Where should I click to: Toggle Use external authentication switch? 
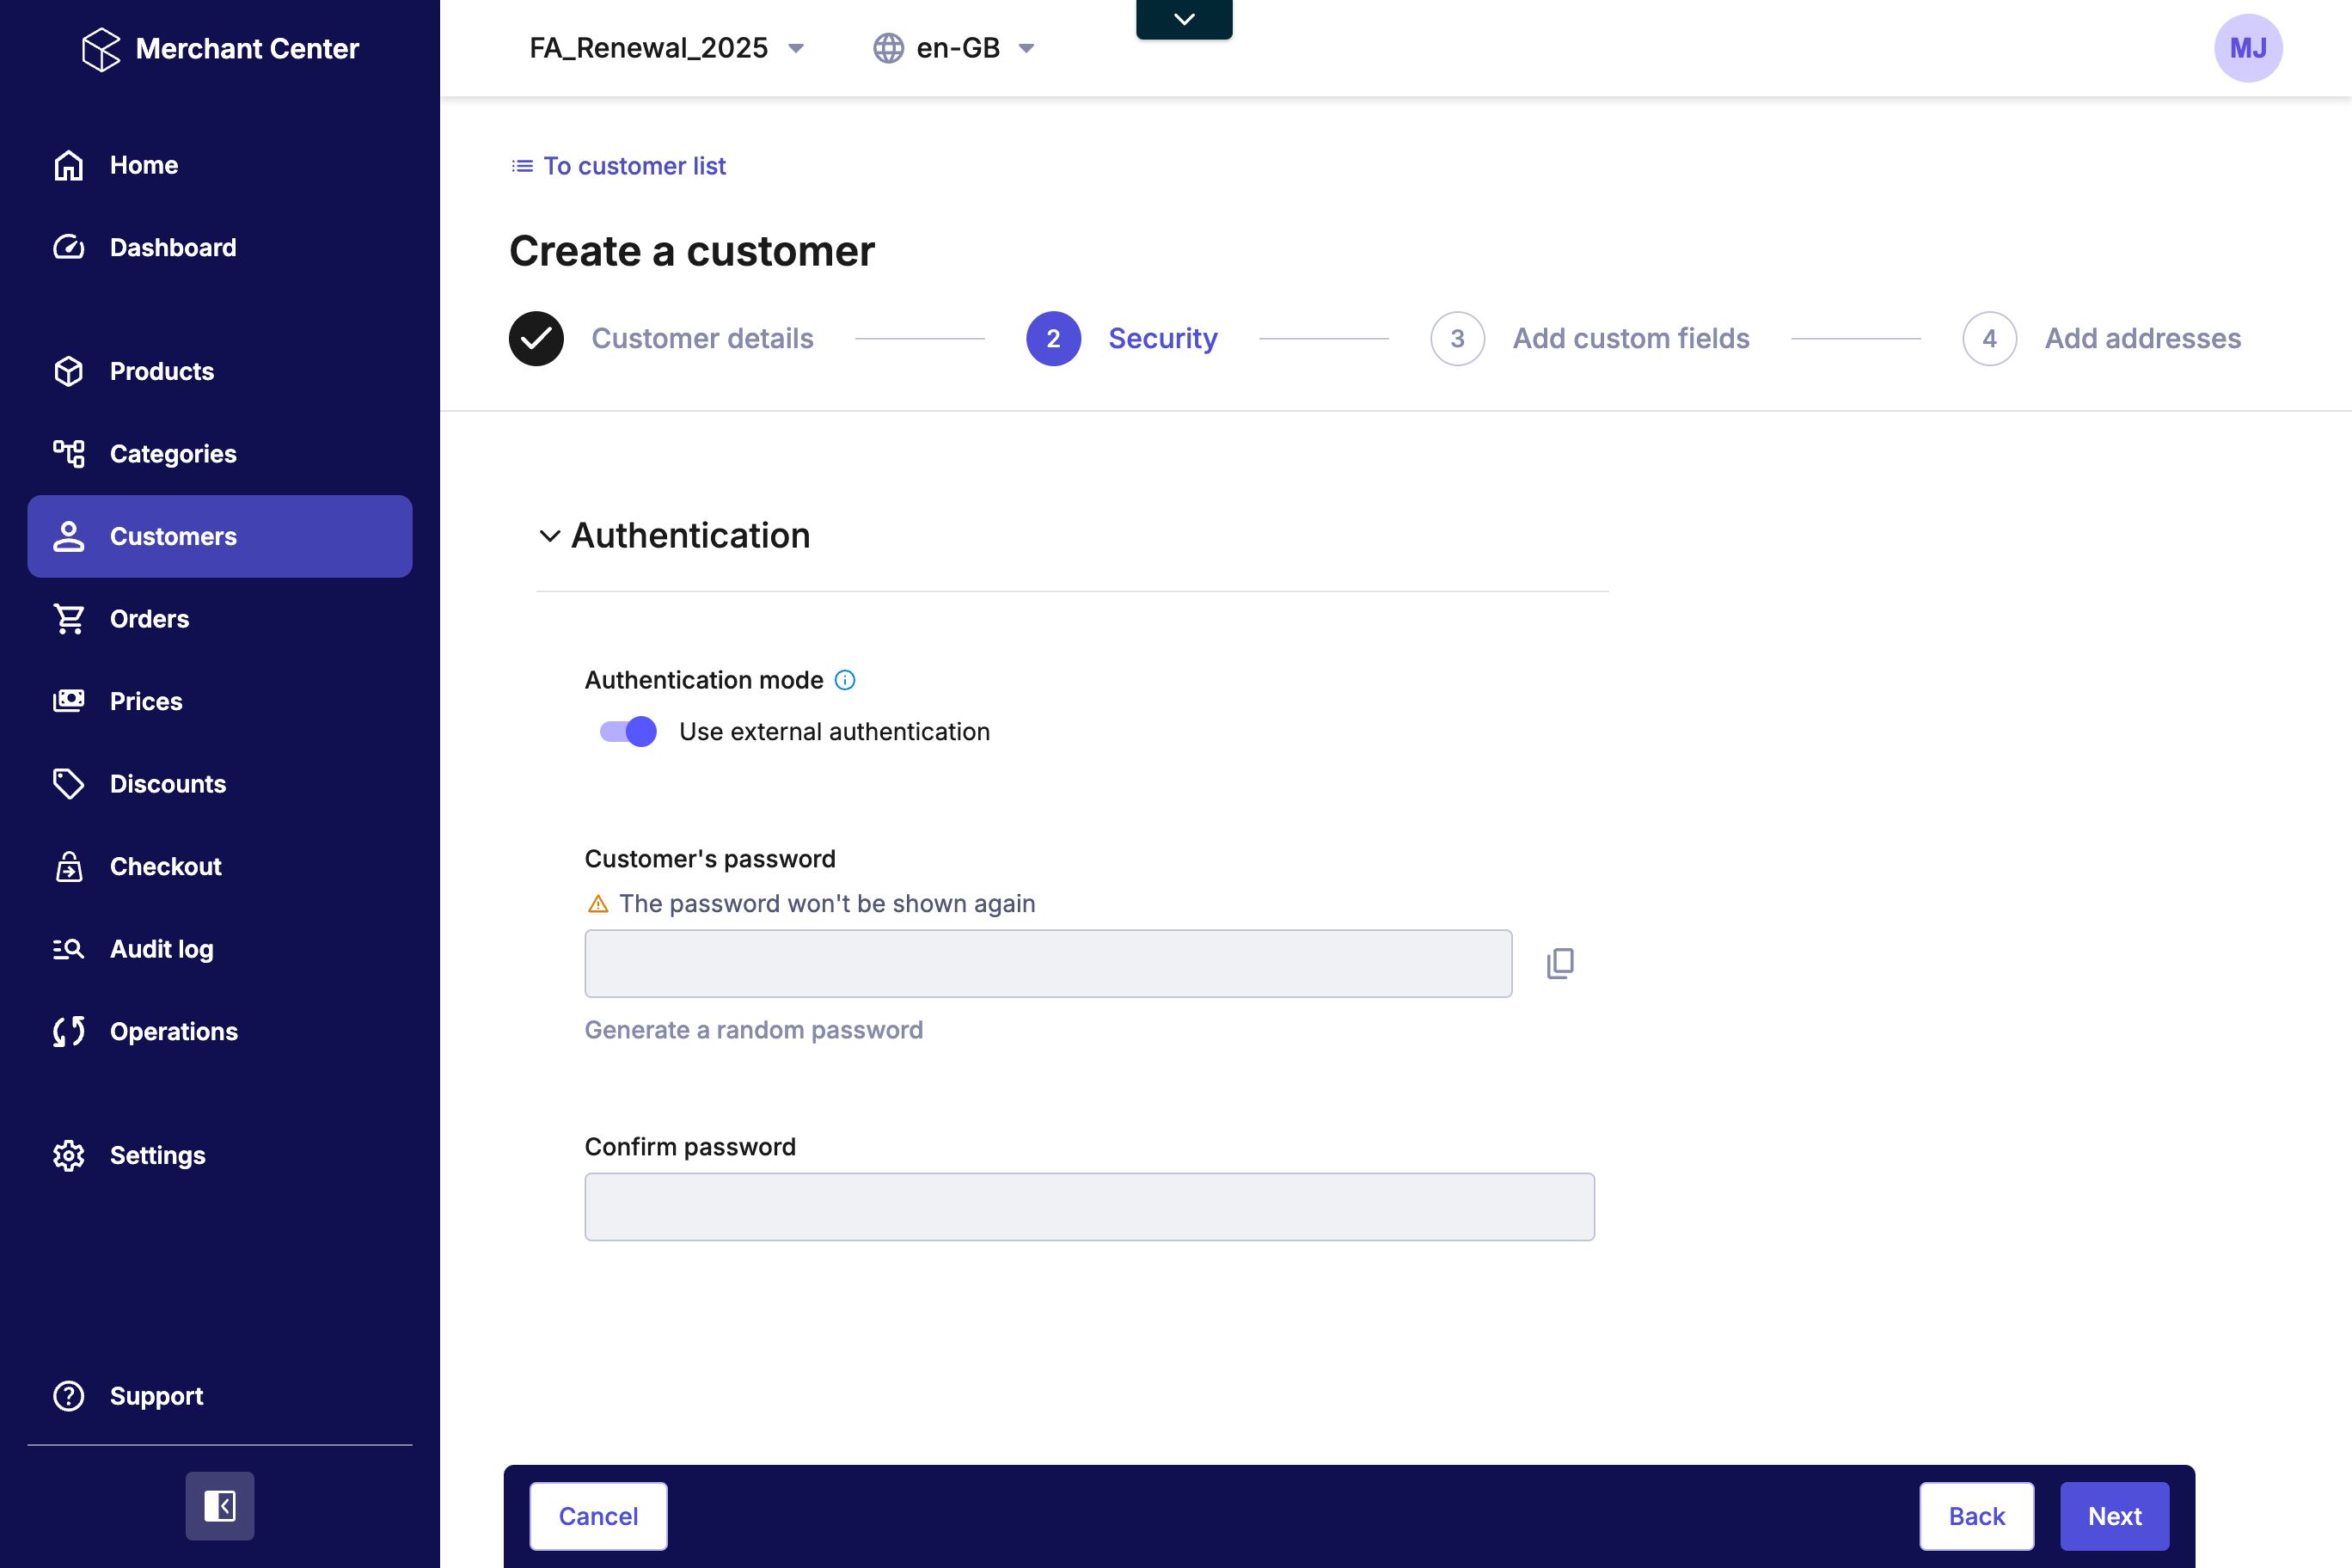pos(628,732)
